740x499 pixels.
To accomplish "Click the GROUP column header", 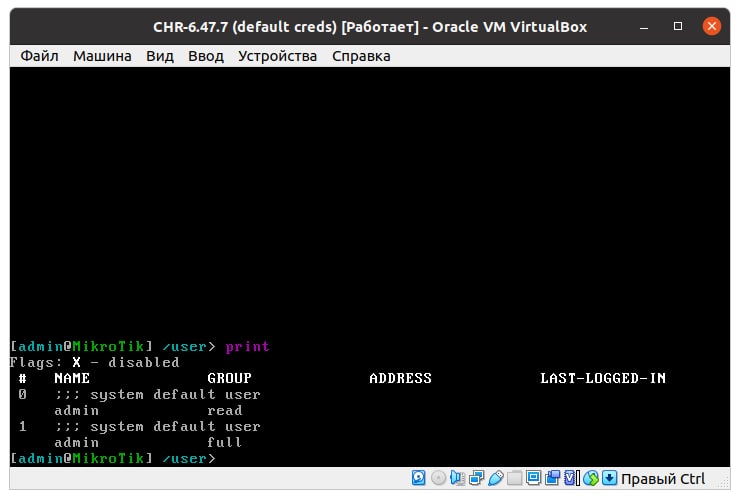I will pos(229,378).
